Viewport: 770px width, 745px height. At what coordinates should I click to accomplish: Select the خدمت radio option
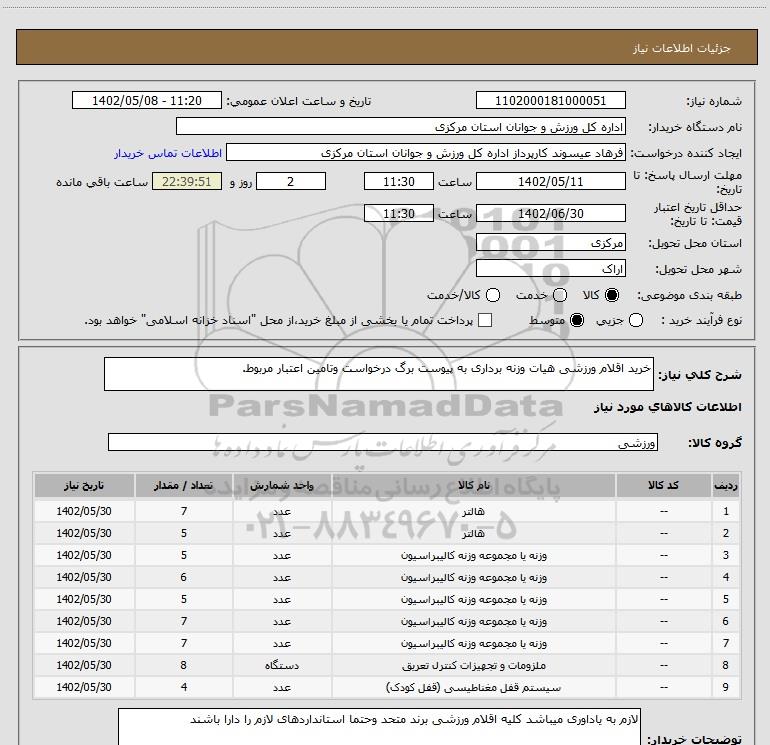560,295
